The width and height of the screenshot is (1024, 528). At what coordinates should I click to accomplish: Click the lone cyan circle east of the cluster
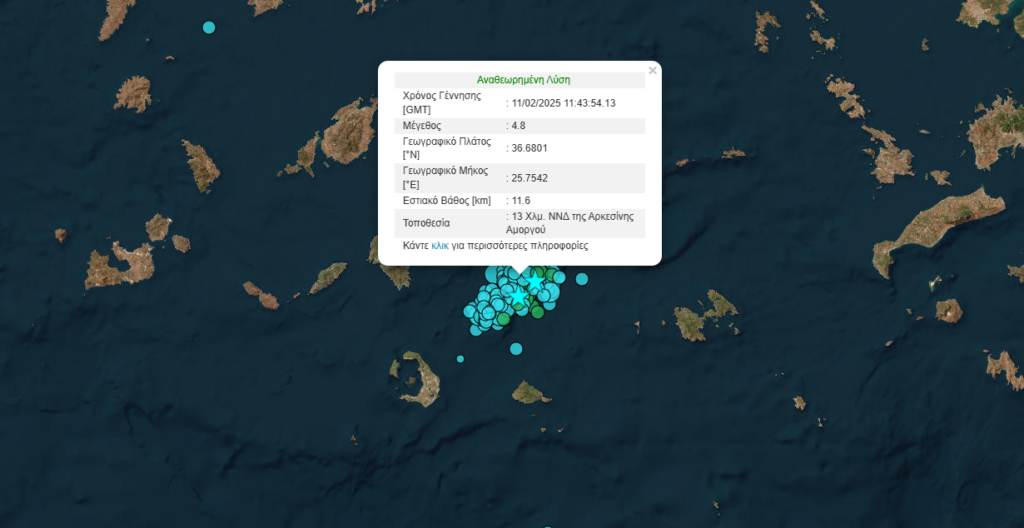(x=582, y=279)
